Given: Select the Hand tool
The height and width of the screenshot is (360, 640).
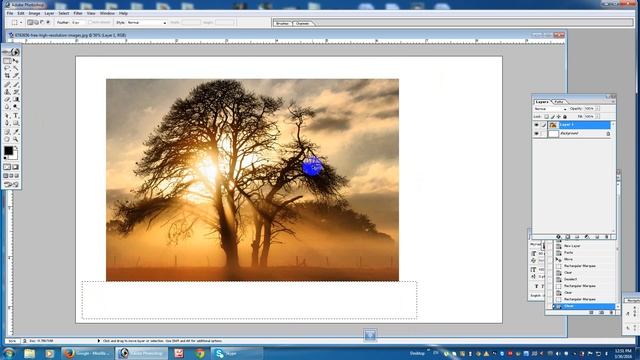Looking at the screenshot, I should pos(7,139).
